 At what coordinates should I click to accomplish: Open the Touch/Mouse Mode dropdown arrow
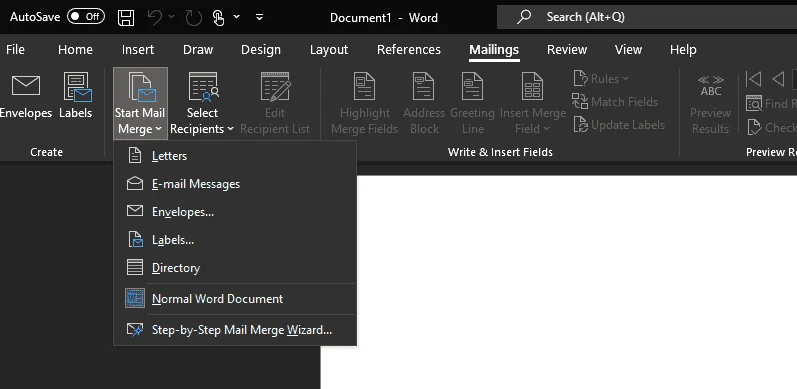[x=236, y=17]
